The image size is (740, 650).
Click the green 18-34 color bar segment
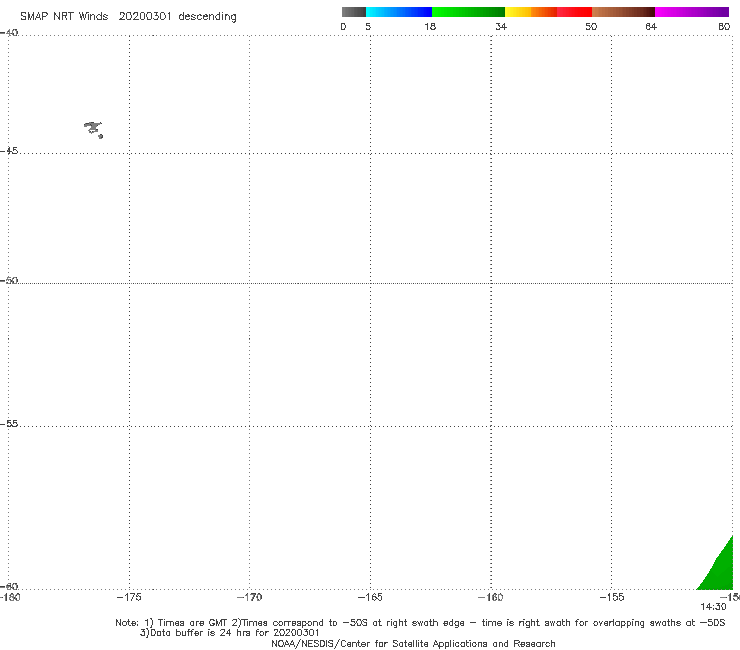pyautogui.click(x=468, y=12)
